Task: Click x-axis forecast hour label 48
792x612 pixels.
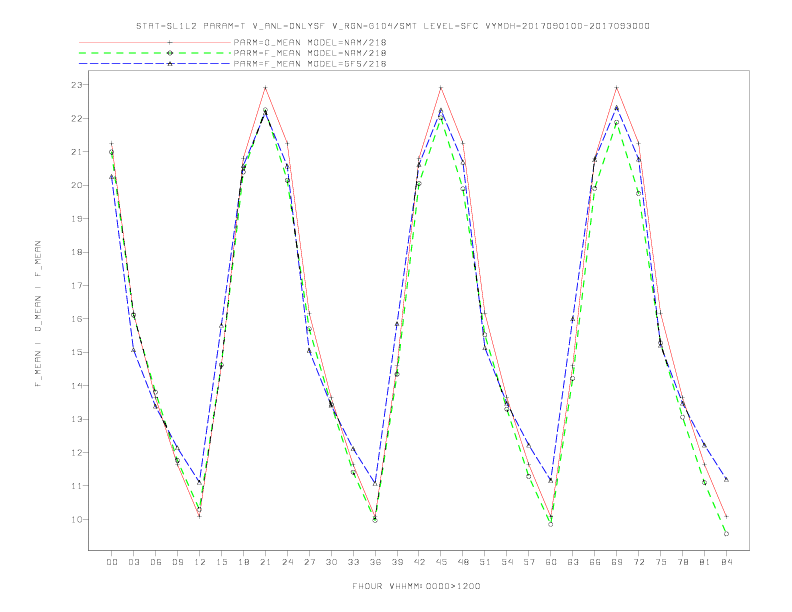Action: pos(463,562)
